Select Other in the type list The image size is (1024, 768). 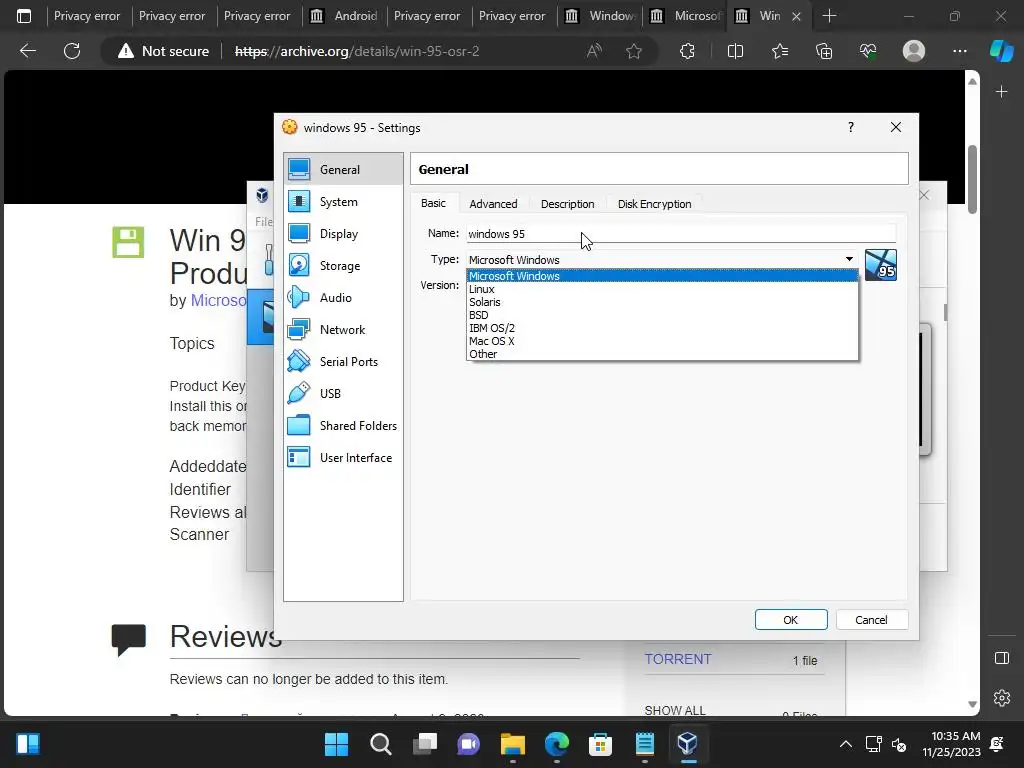coord(662,354)
